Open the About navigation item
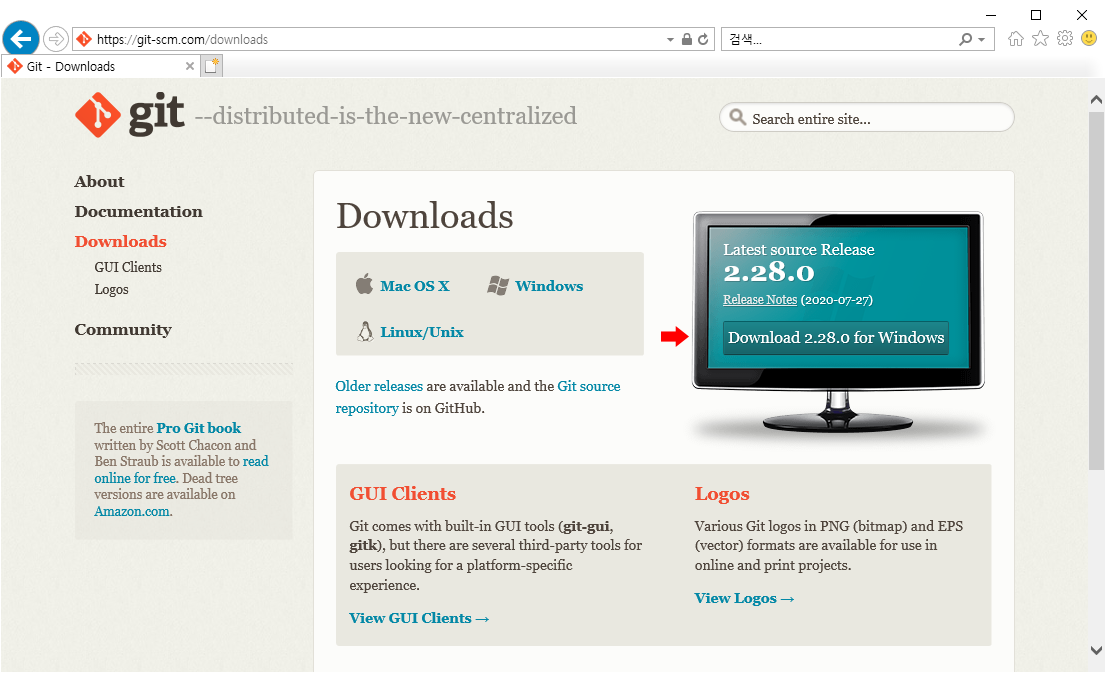The width and height of the screenshot is (1106, 673). pos(99,182)
